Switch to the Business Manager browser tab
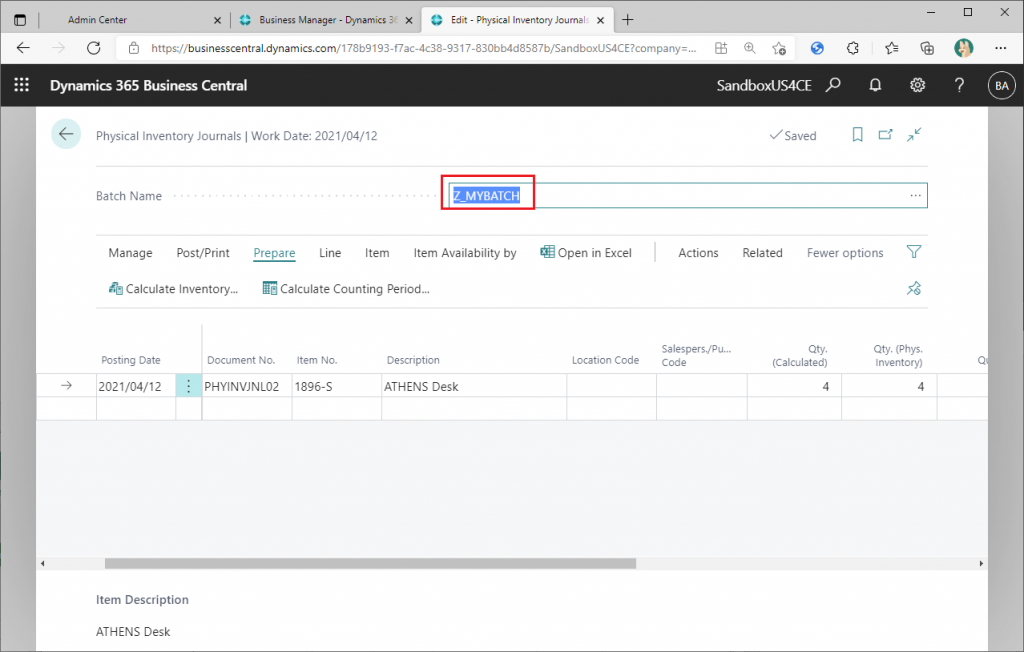Screen dimensions: 1024x652 coord(328,20)
